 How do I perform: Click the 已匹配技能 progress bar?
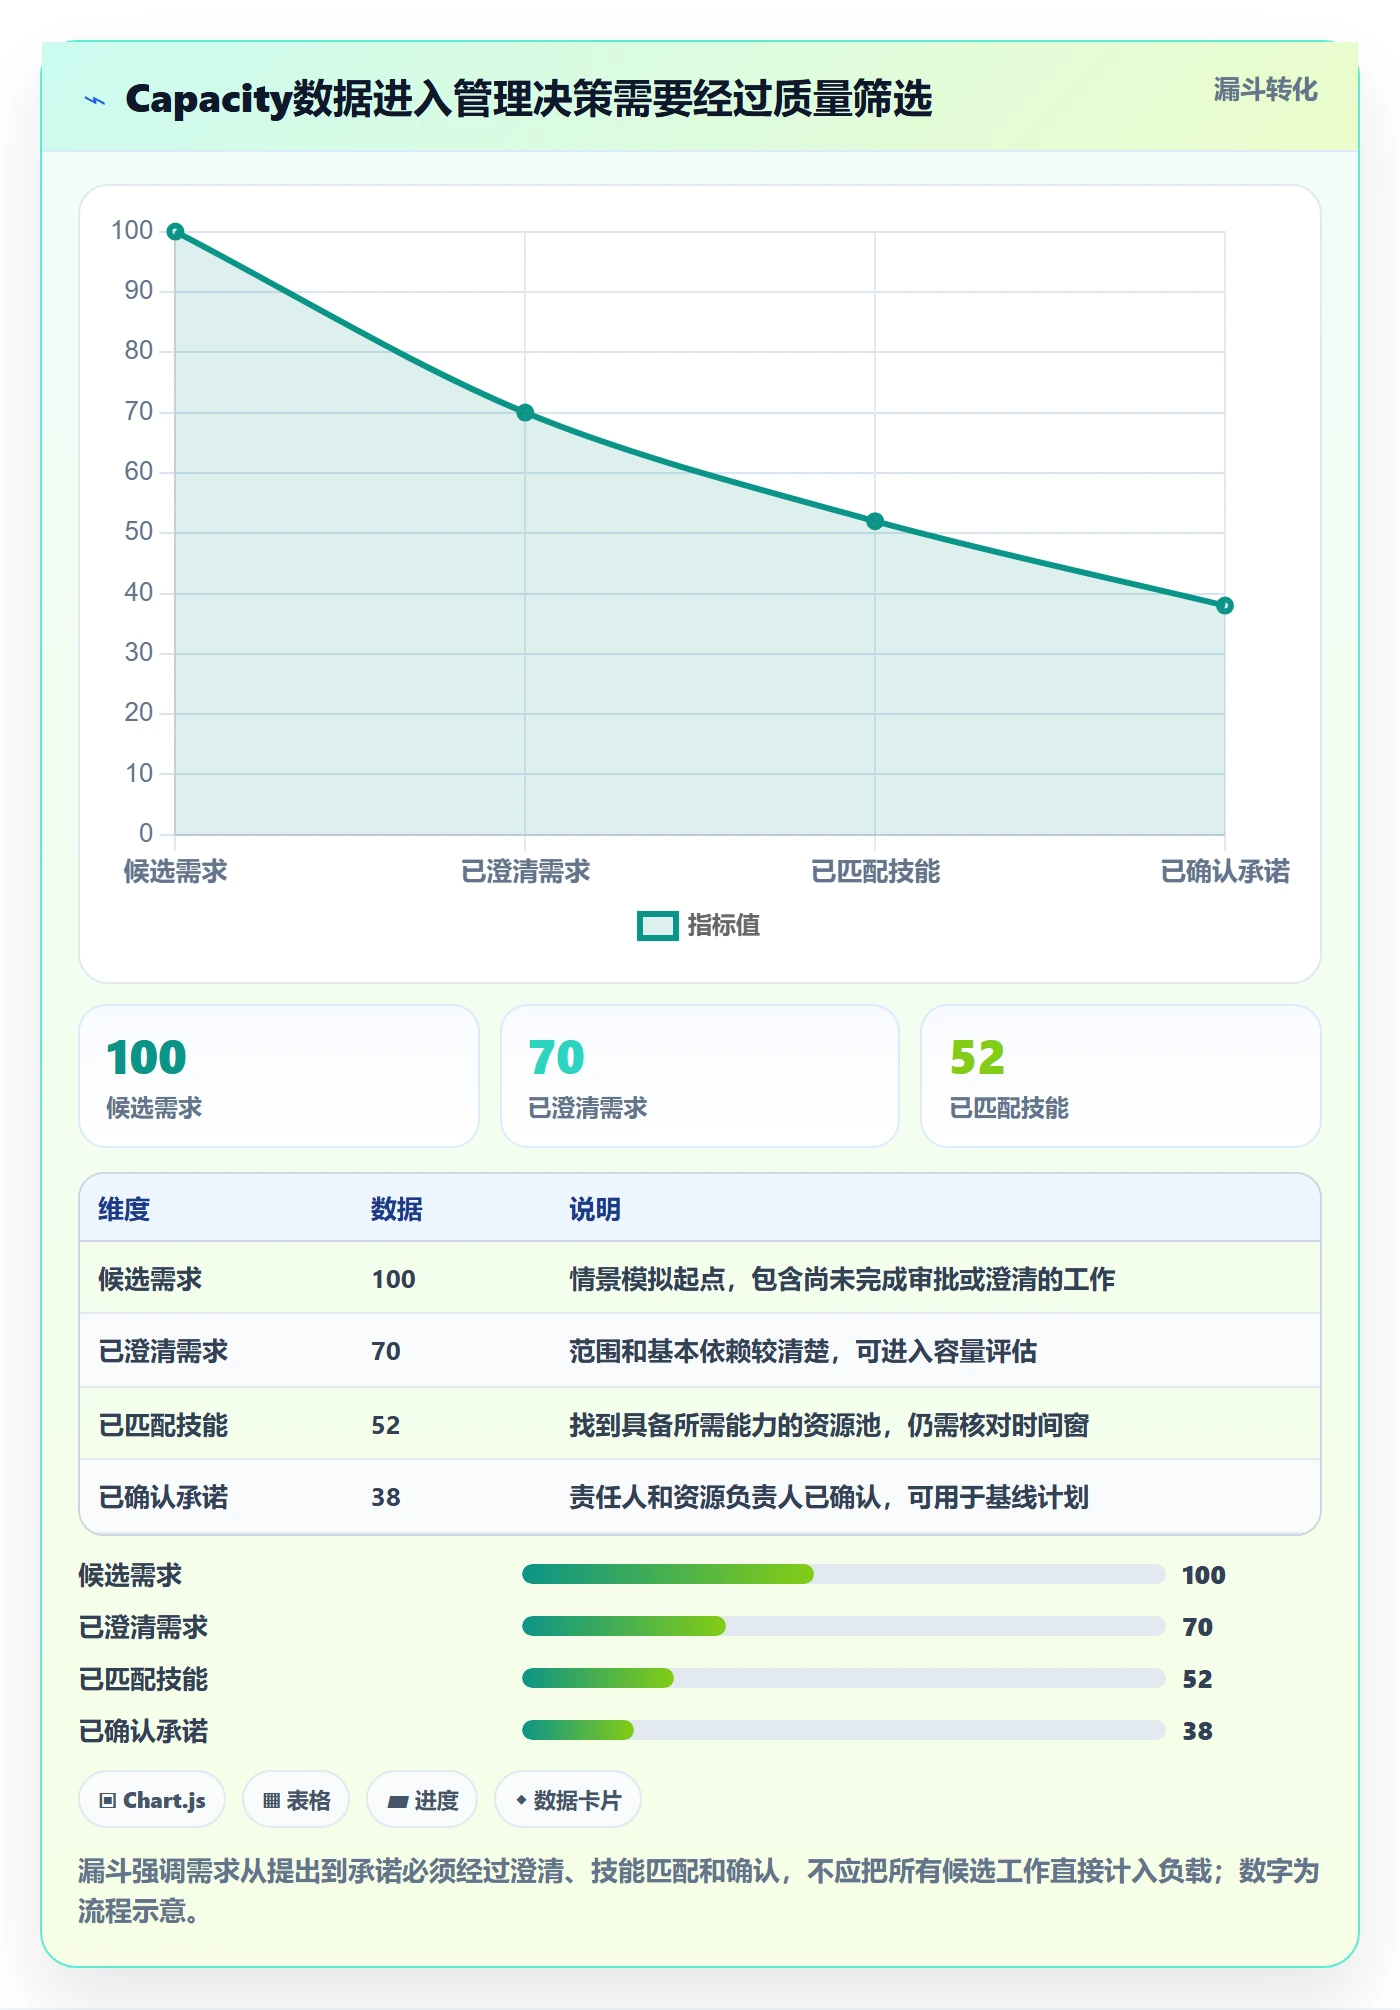pyautogui.click(x=843, y=1679)
